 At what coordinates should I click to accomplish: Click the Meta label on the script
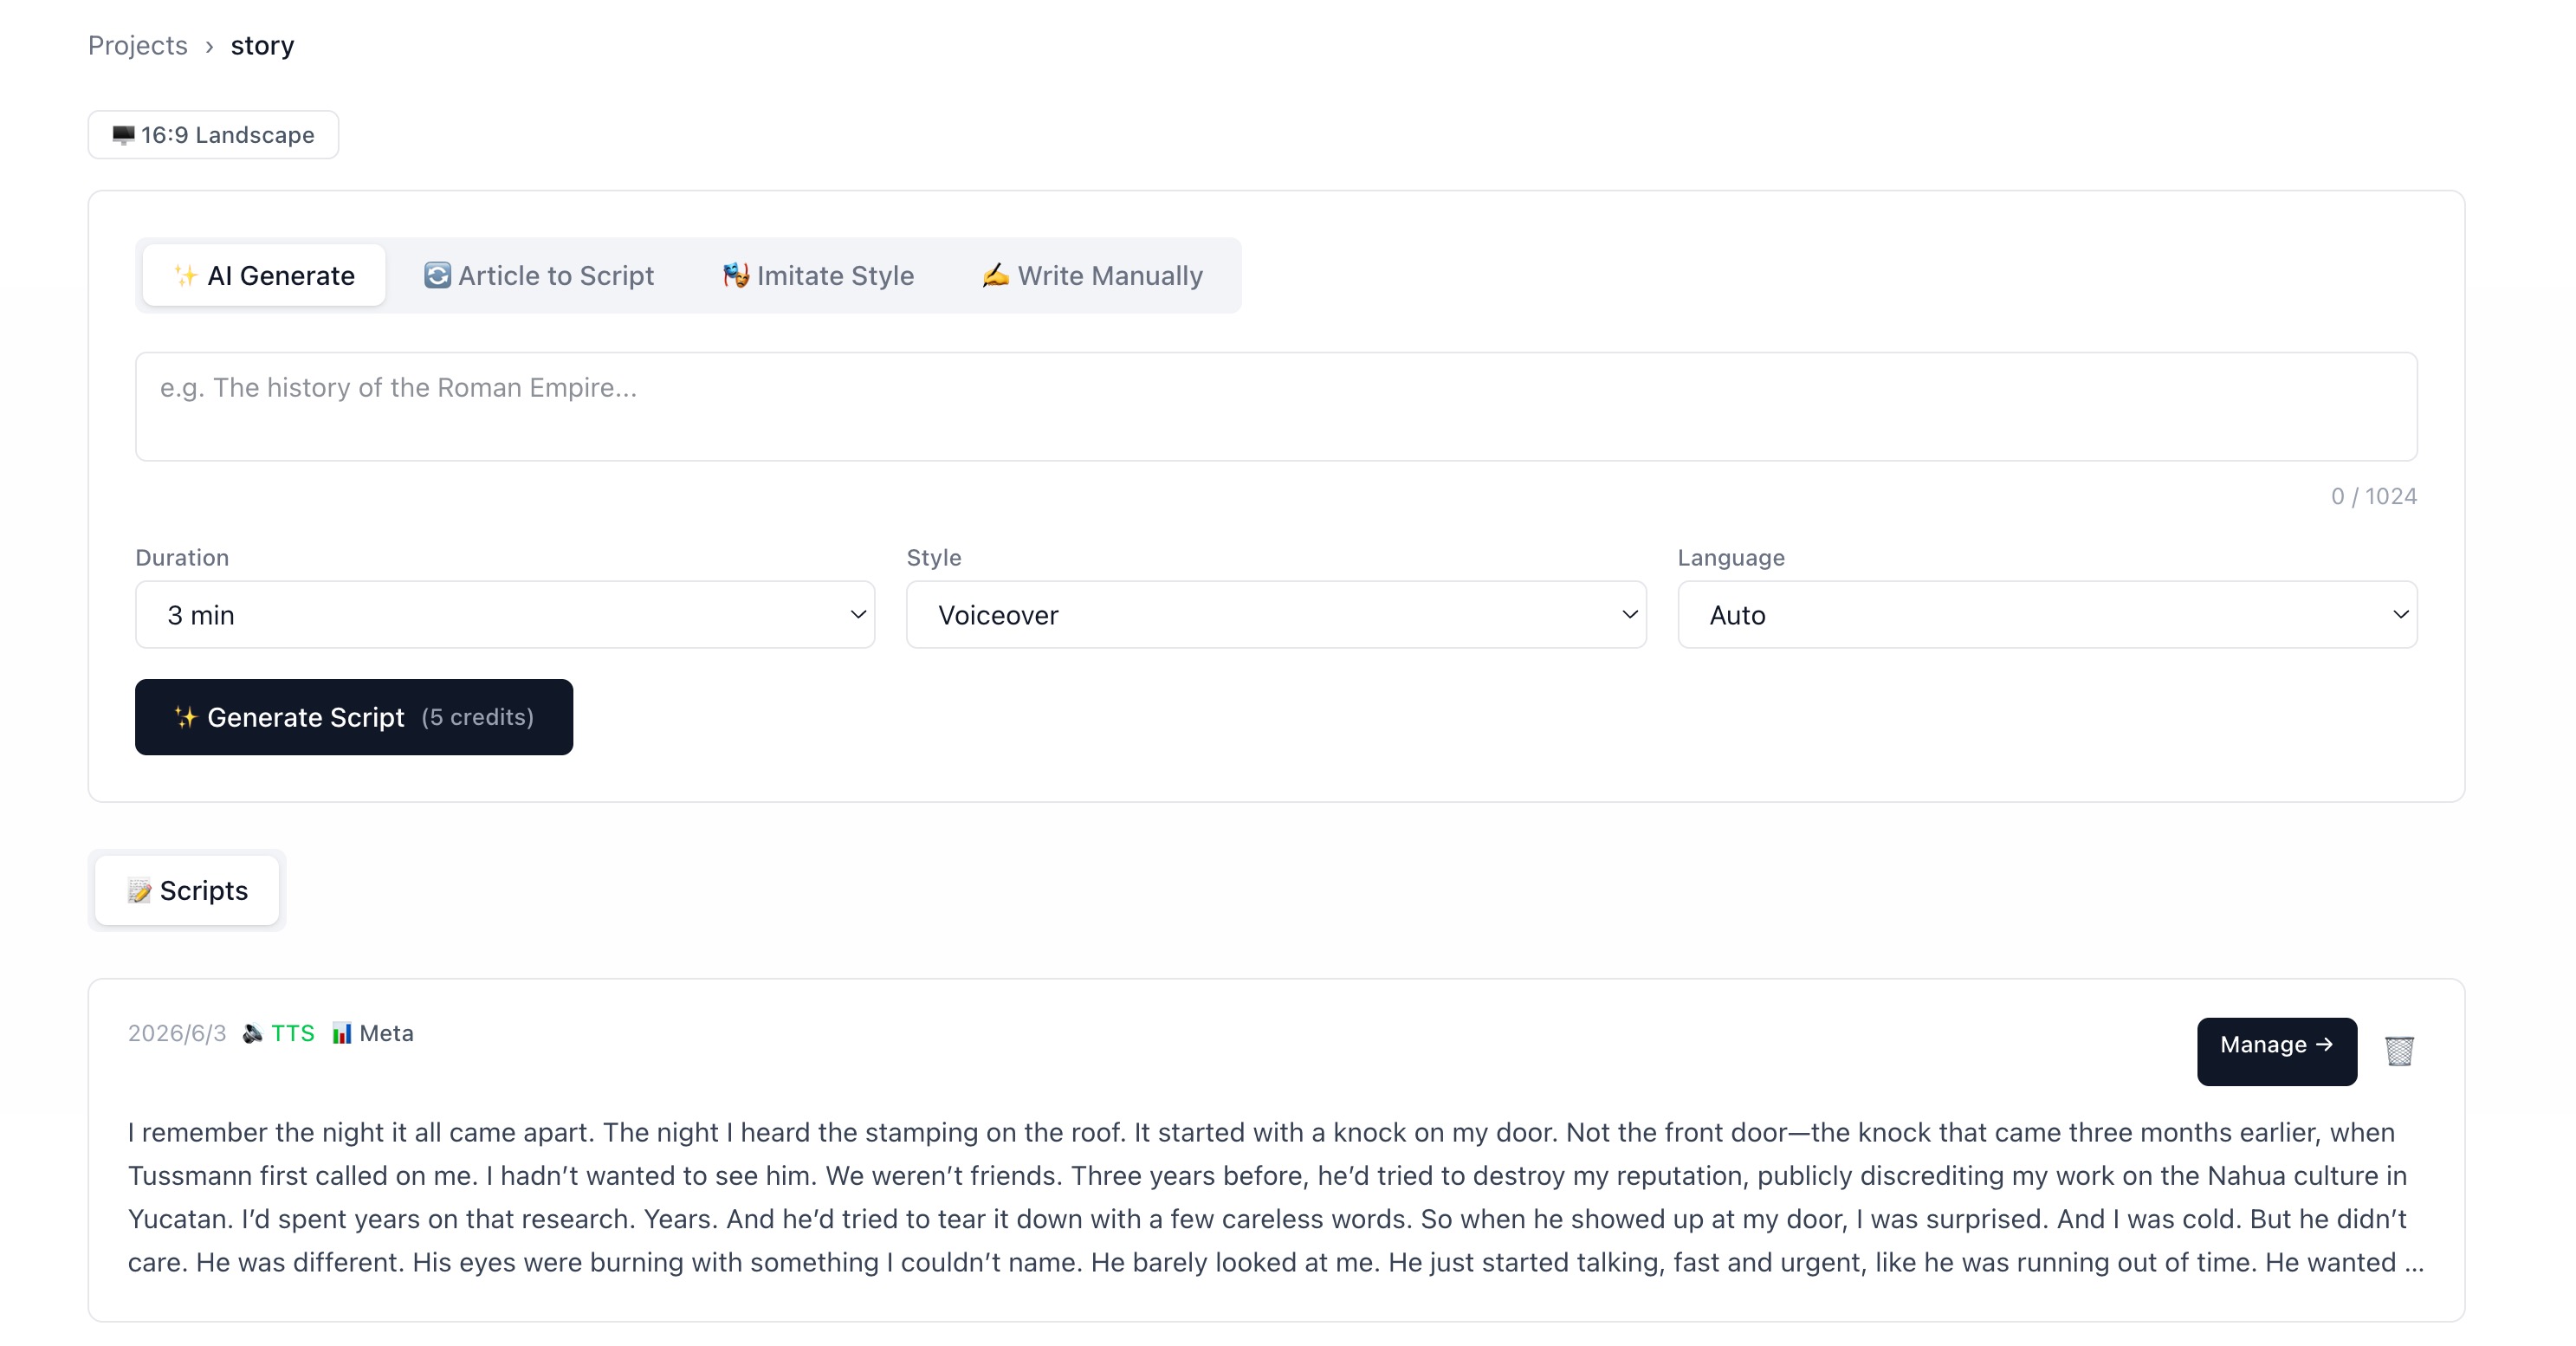click(373, 1033)
